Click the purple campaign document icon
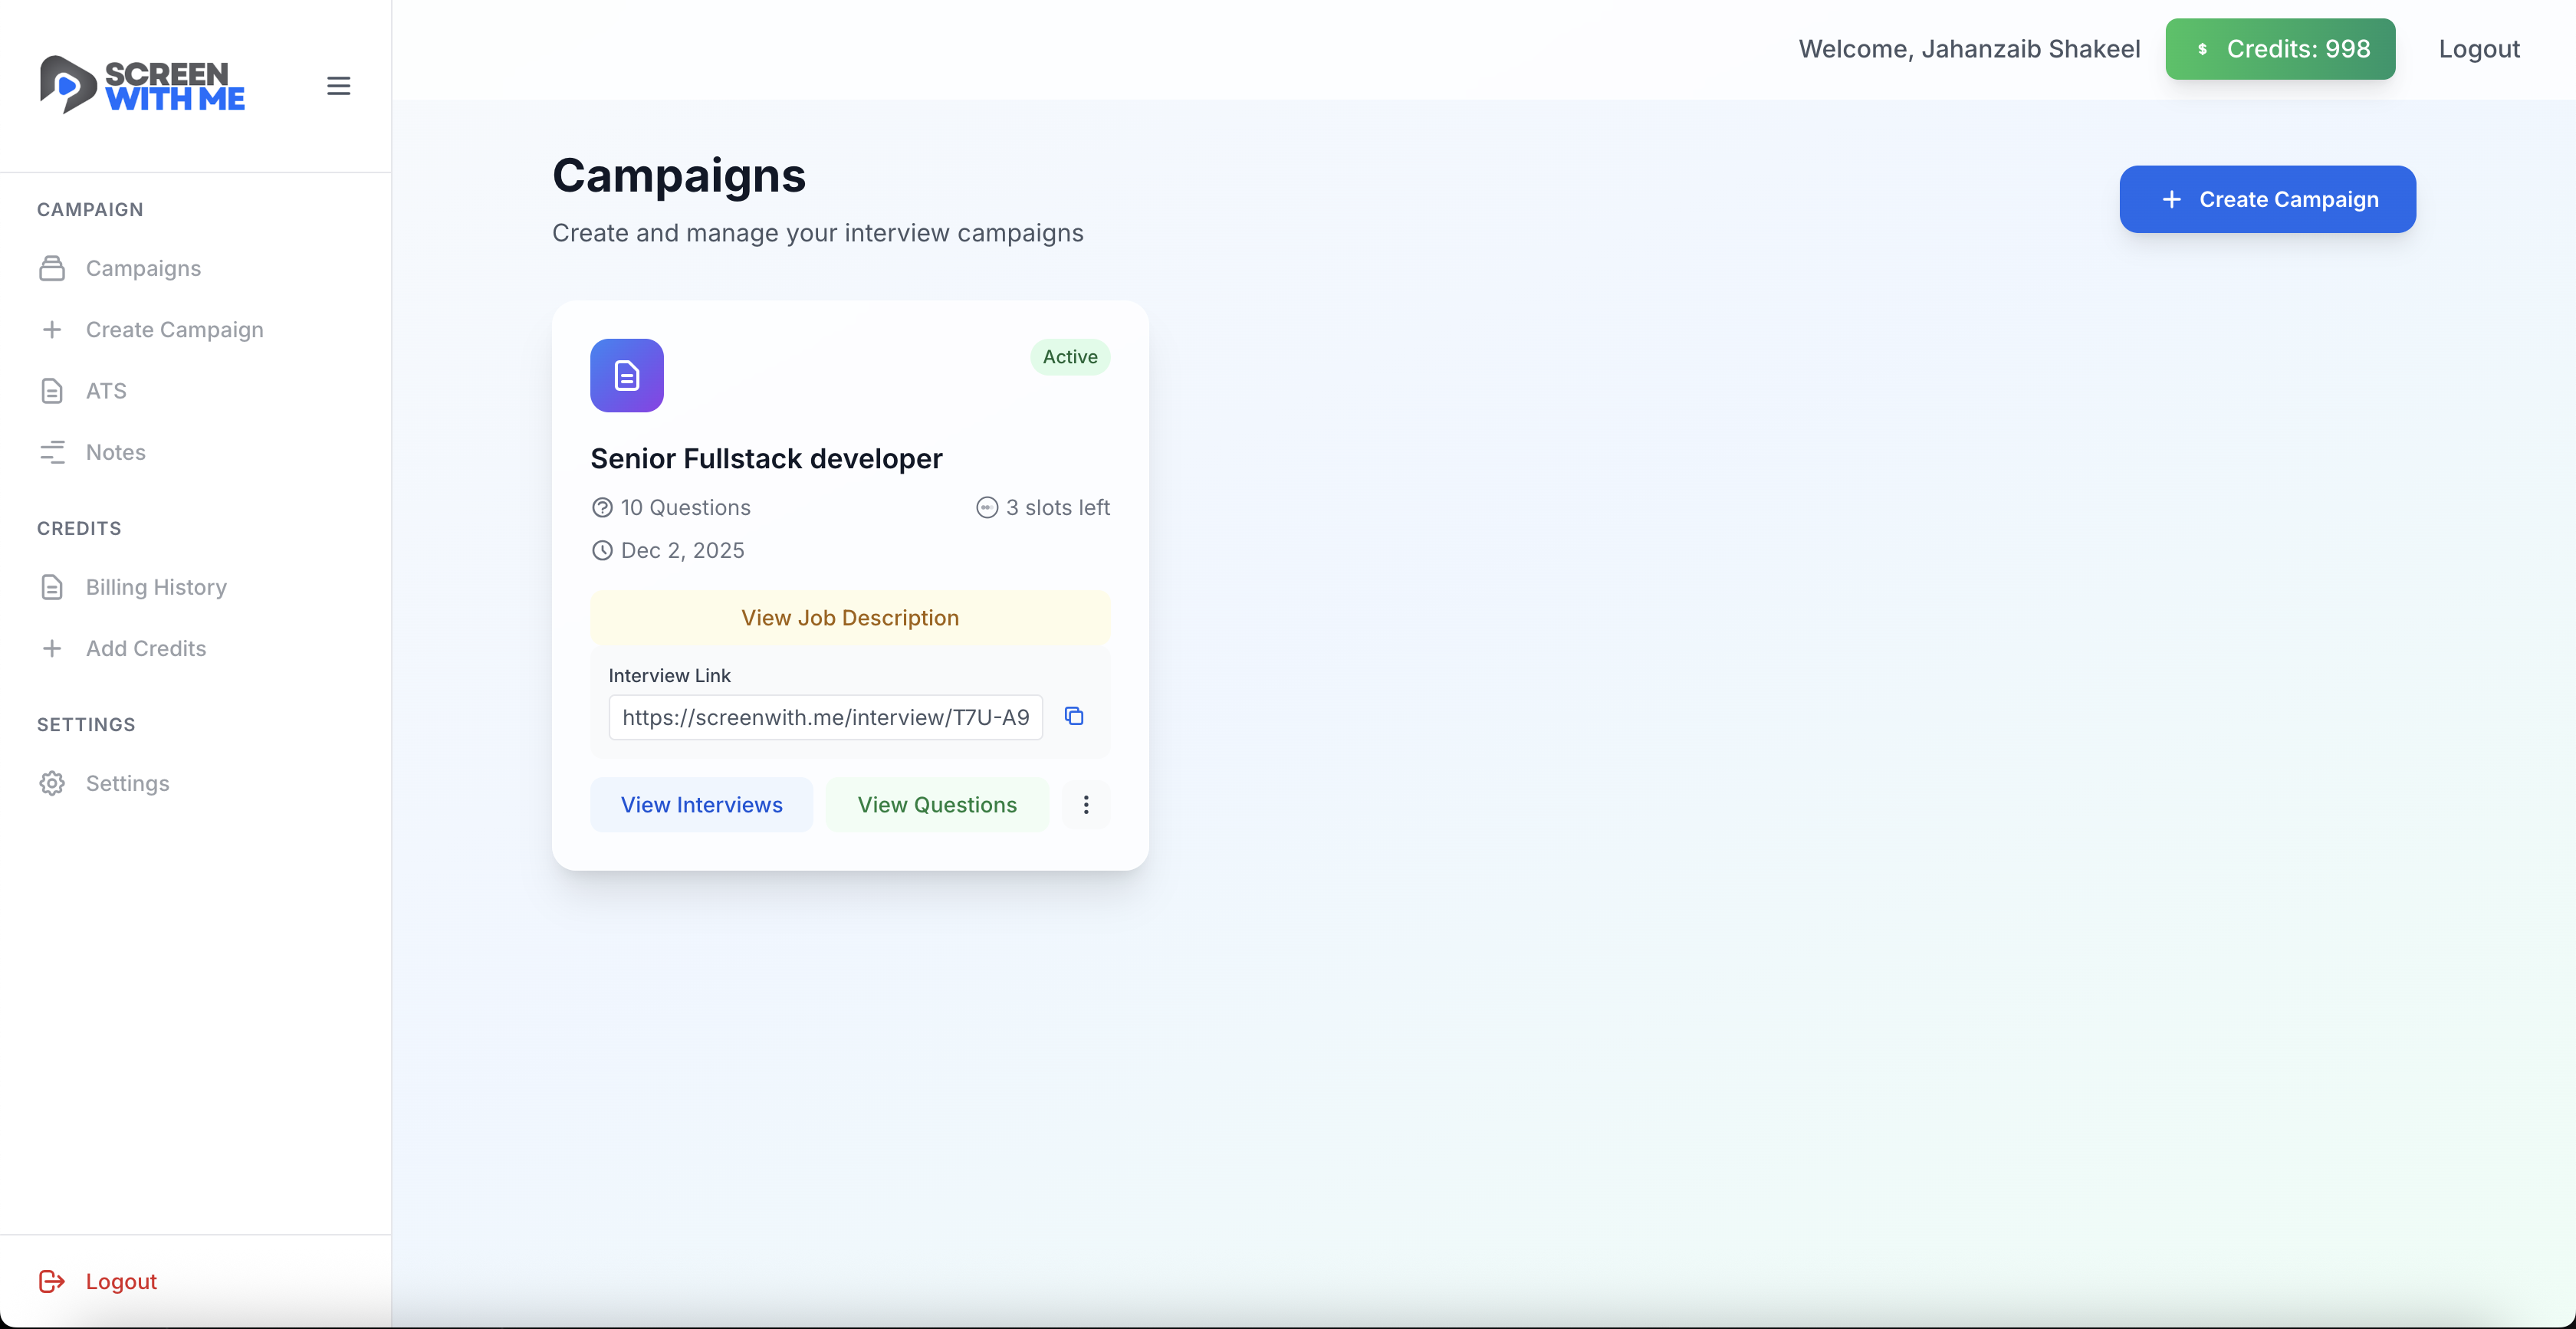Image resolution: width=2576 pixels, height=1329 pixels. click(627, 376)
